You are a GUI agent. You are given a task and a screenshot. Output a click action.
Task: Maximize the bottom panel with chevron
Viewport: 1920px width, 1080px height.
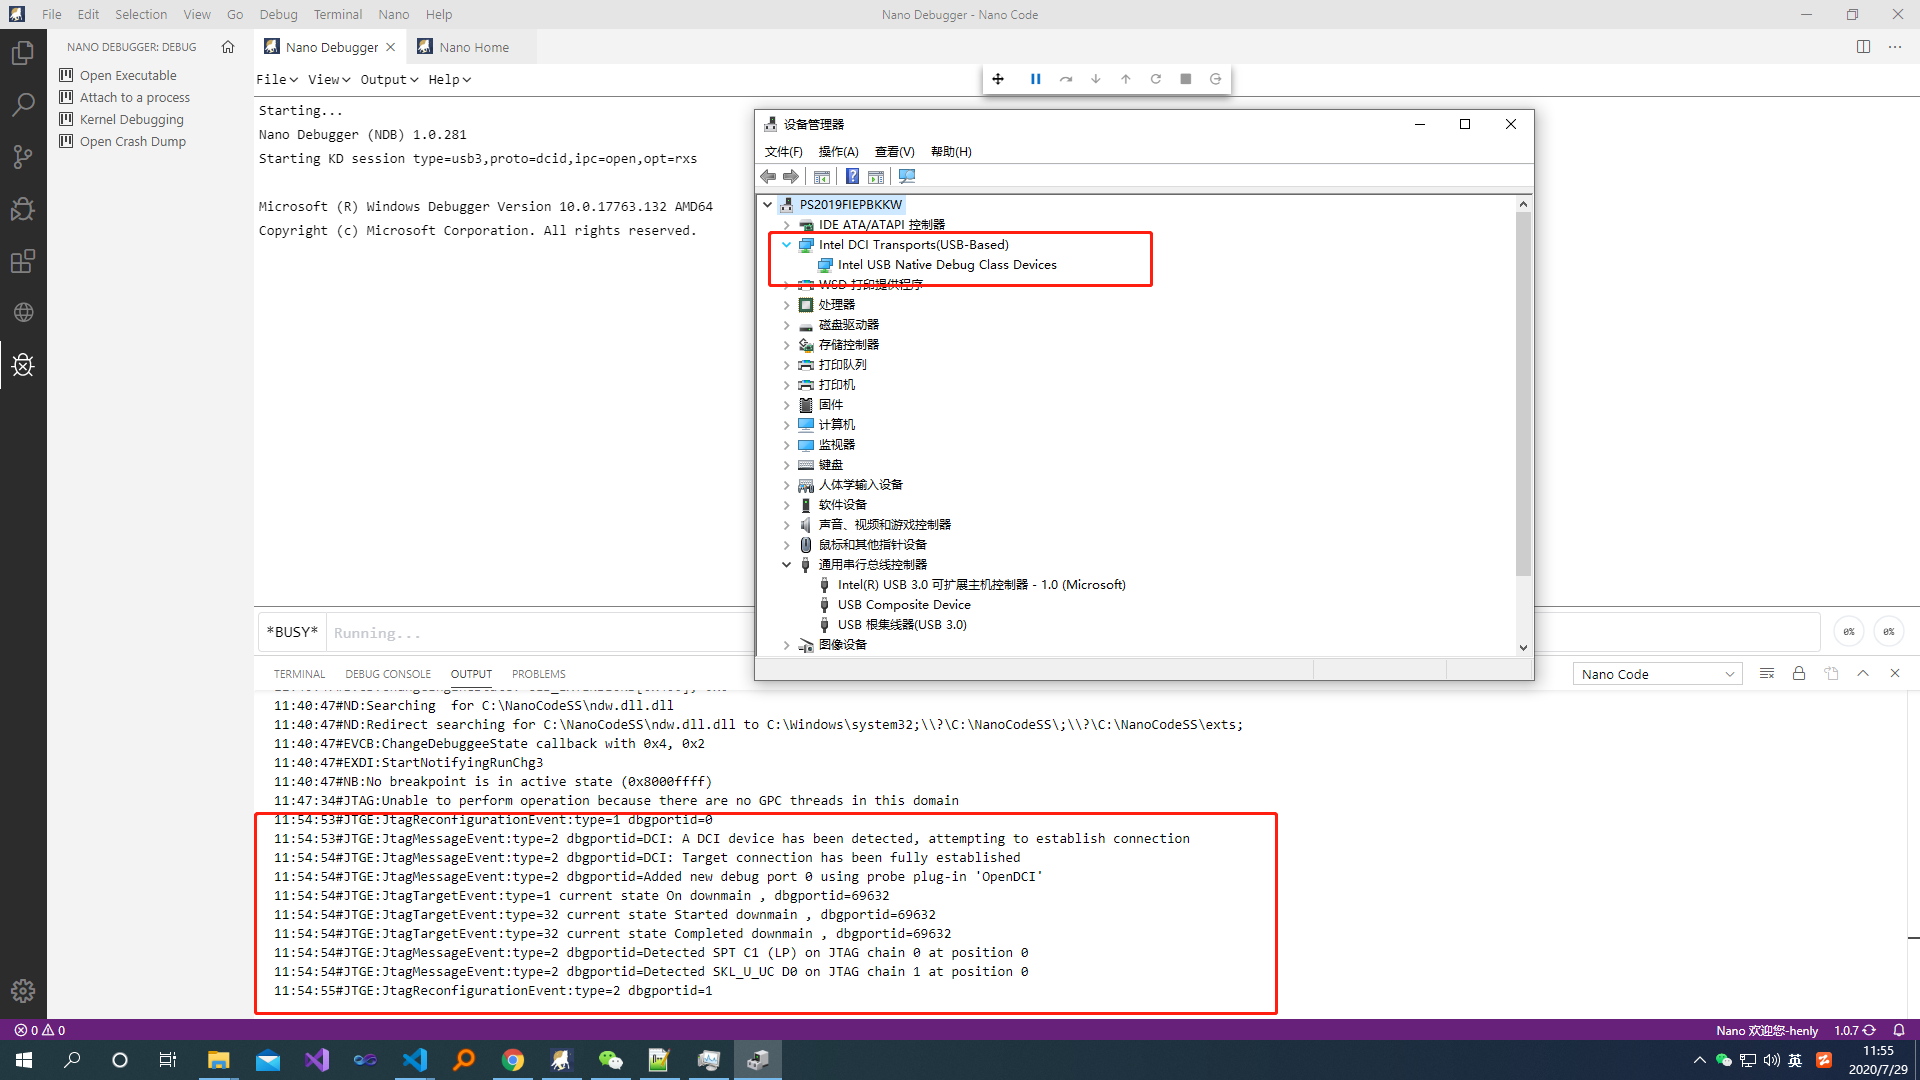1863,674
